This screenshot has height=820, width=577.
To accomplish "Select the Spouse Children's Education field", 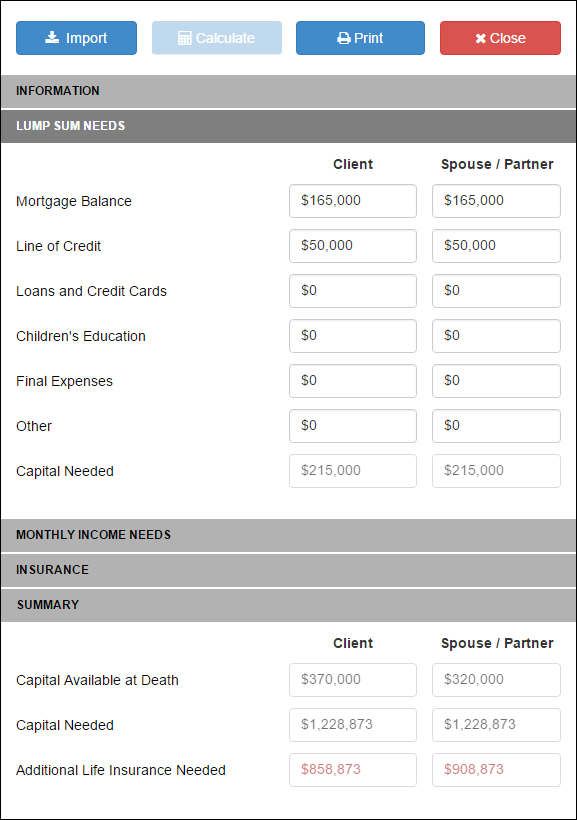I will [496, 336].
